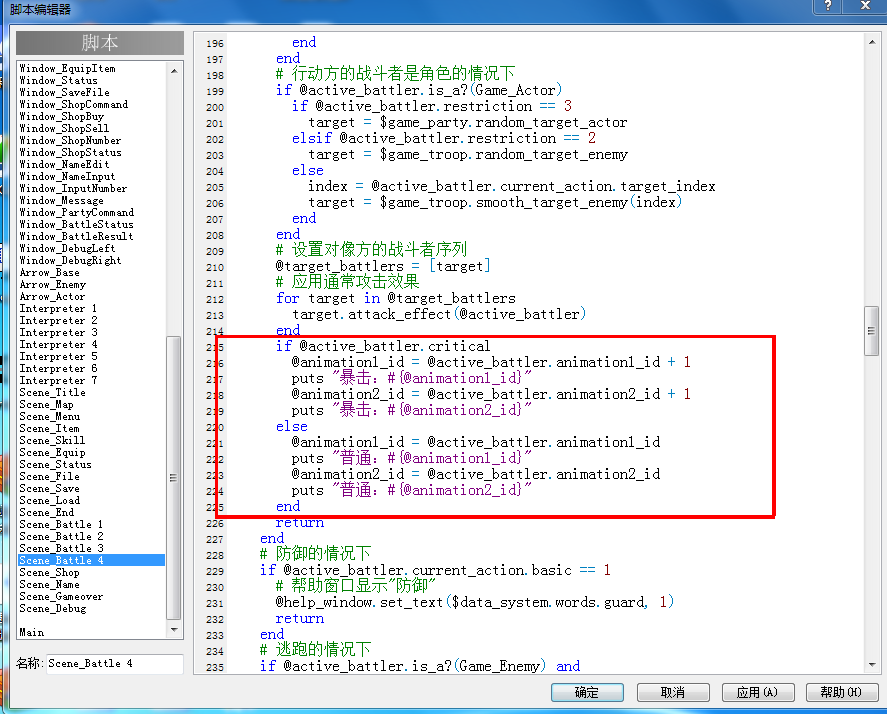Click the script list scroll up arrow
Screen dimensions: 887x714
174,71
